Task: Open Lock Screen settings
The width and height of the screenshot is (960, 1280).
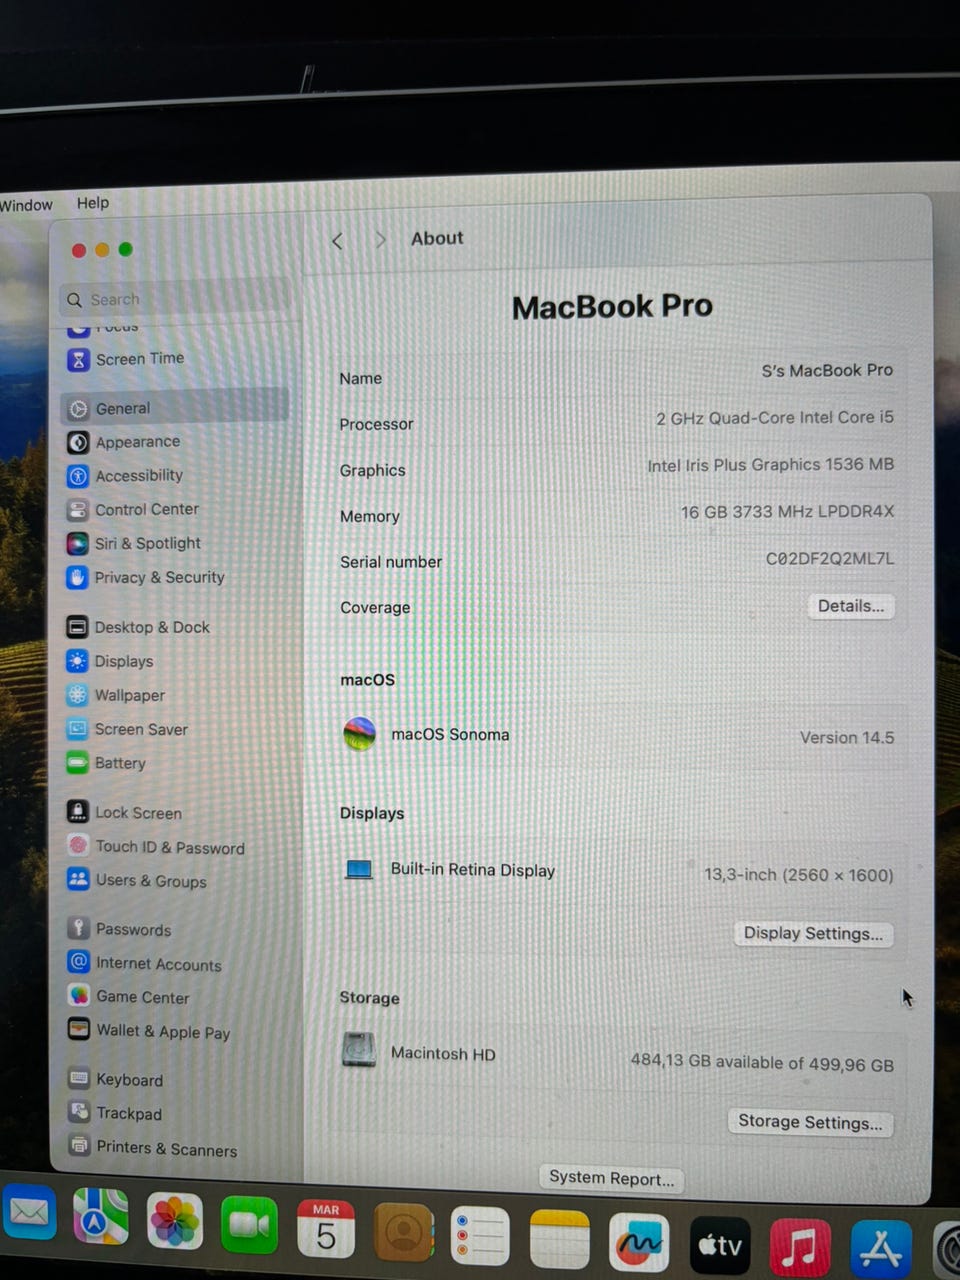Action: point(125,813)
